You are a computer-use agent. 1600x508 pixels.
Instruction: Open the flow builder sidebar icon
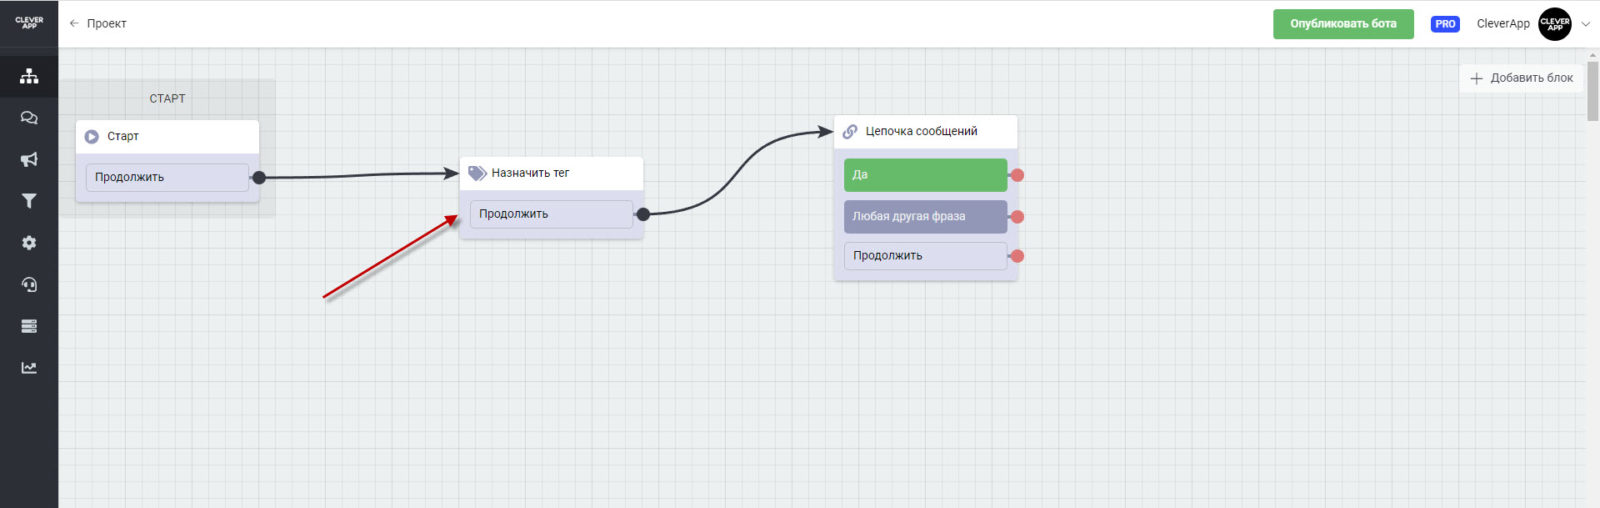29,76
